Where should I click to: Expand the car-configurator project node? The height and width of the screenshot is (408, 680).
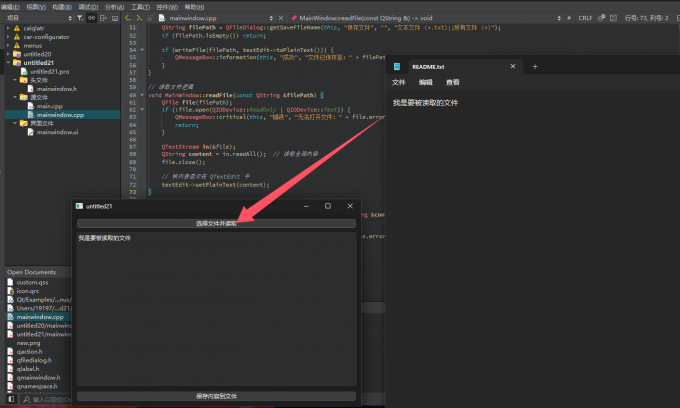[8, 37]
